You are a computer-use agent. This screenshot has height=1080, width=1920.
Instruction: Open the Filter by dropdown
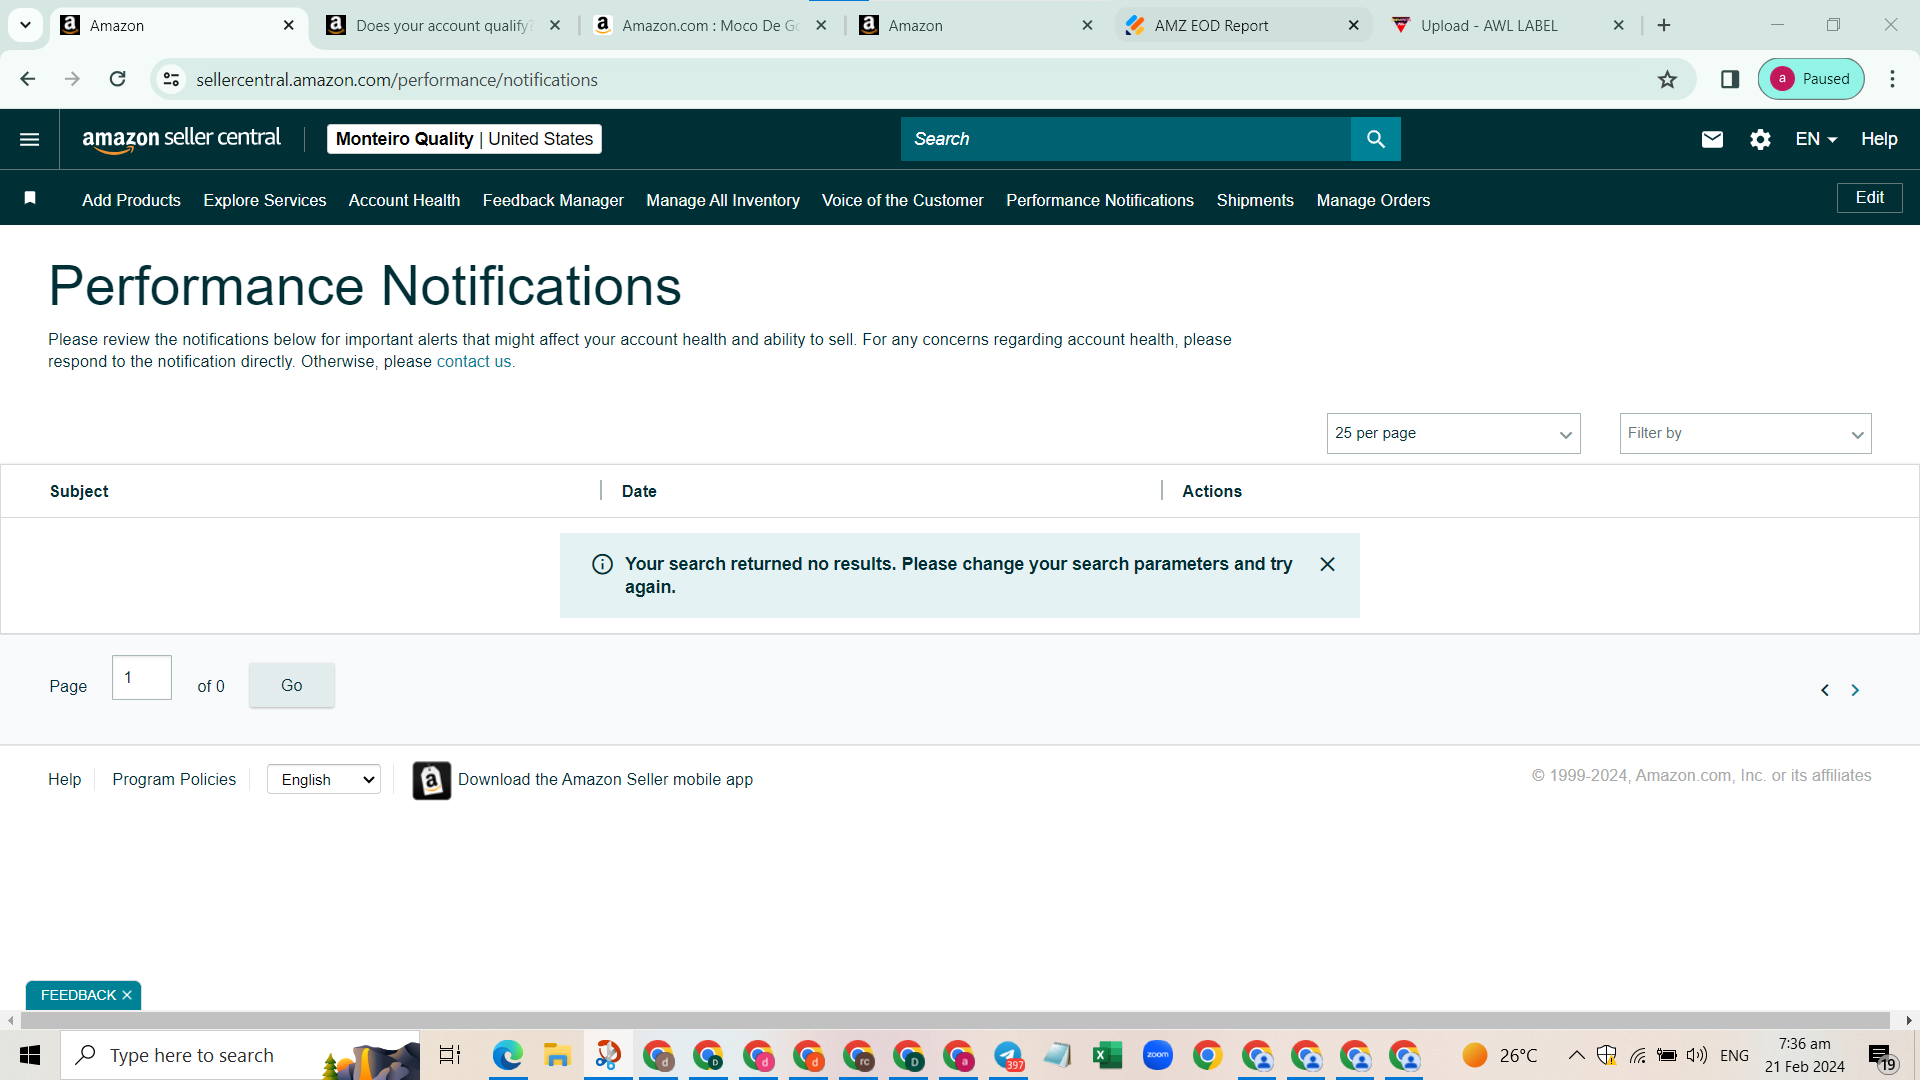point(1745,433)
